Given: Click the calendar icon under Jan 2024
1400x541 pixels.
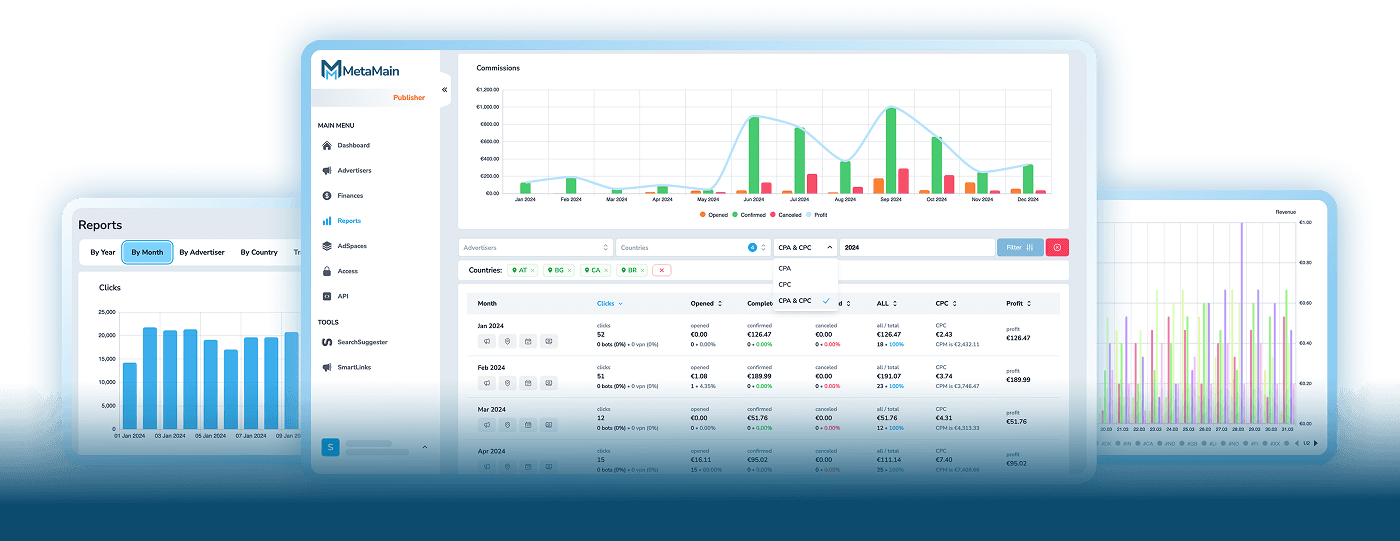Looking at the screenshot, I should (527, 341).
